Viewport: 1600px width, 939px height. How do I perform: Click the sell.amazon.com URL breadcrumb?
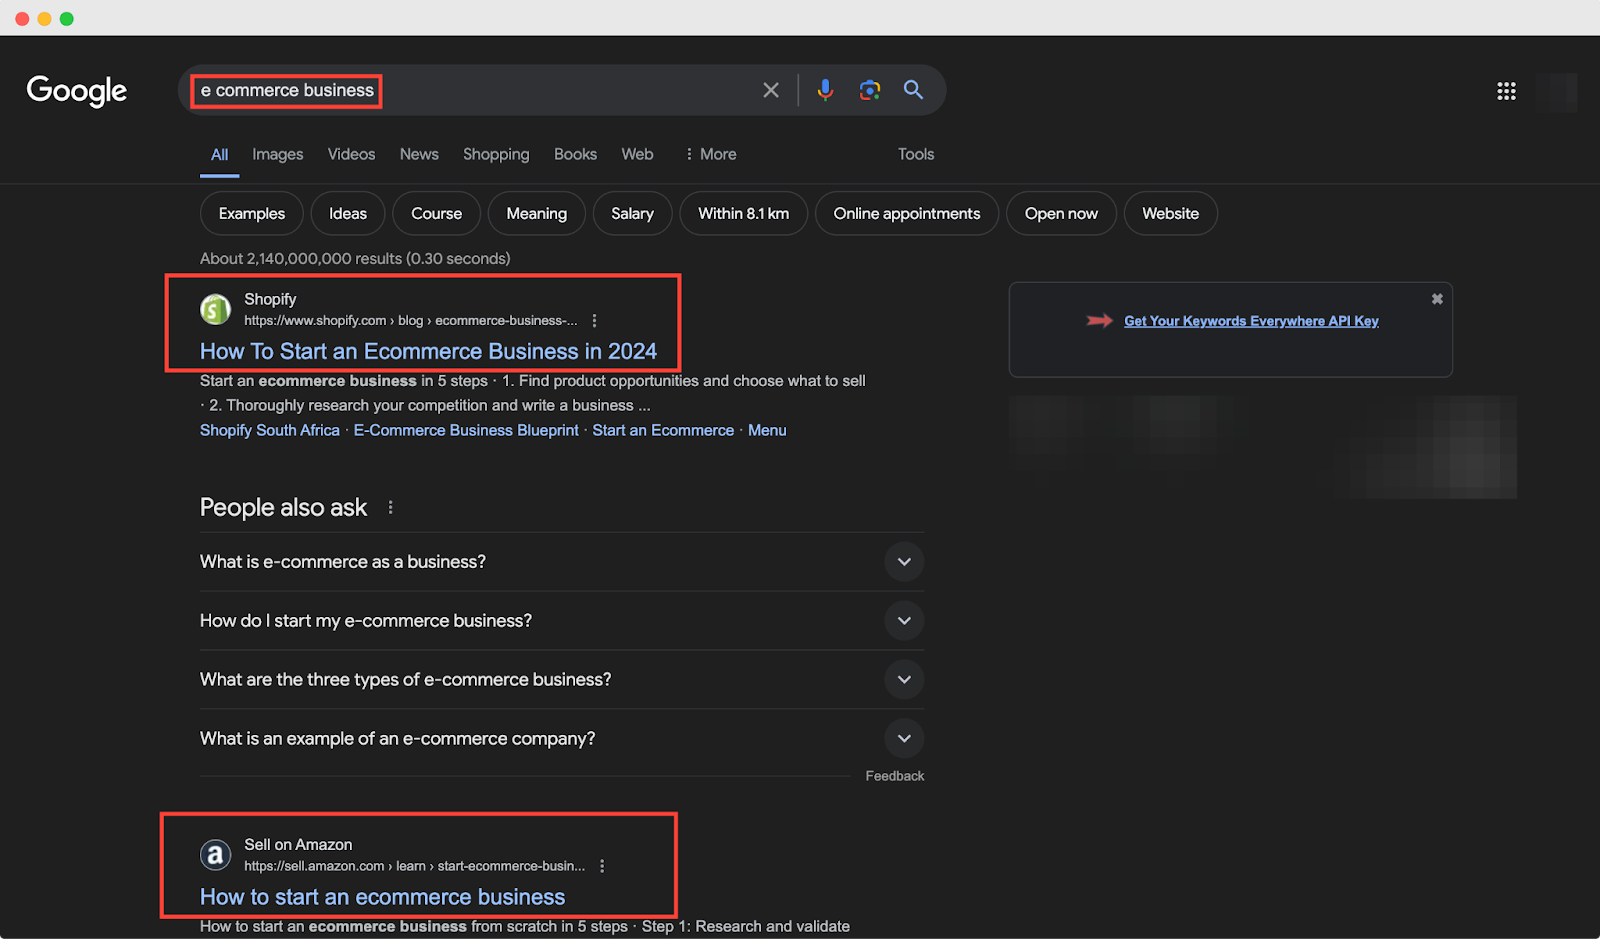[415, 866]
